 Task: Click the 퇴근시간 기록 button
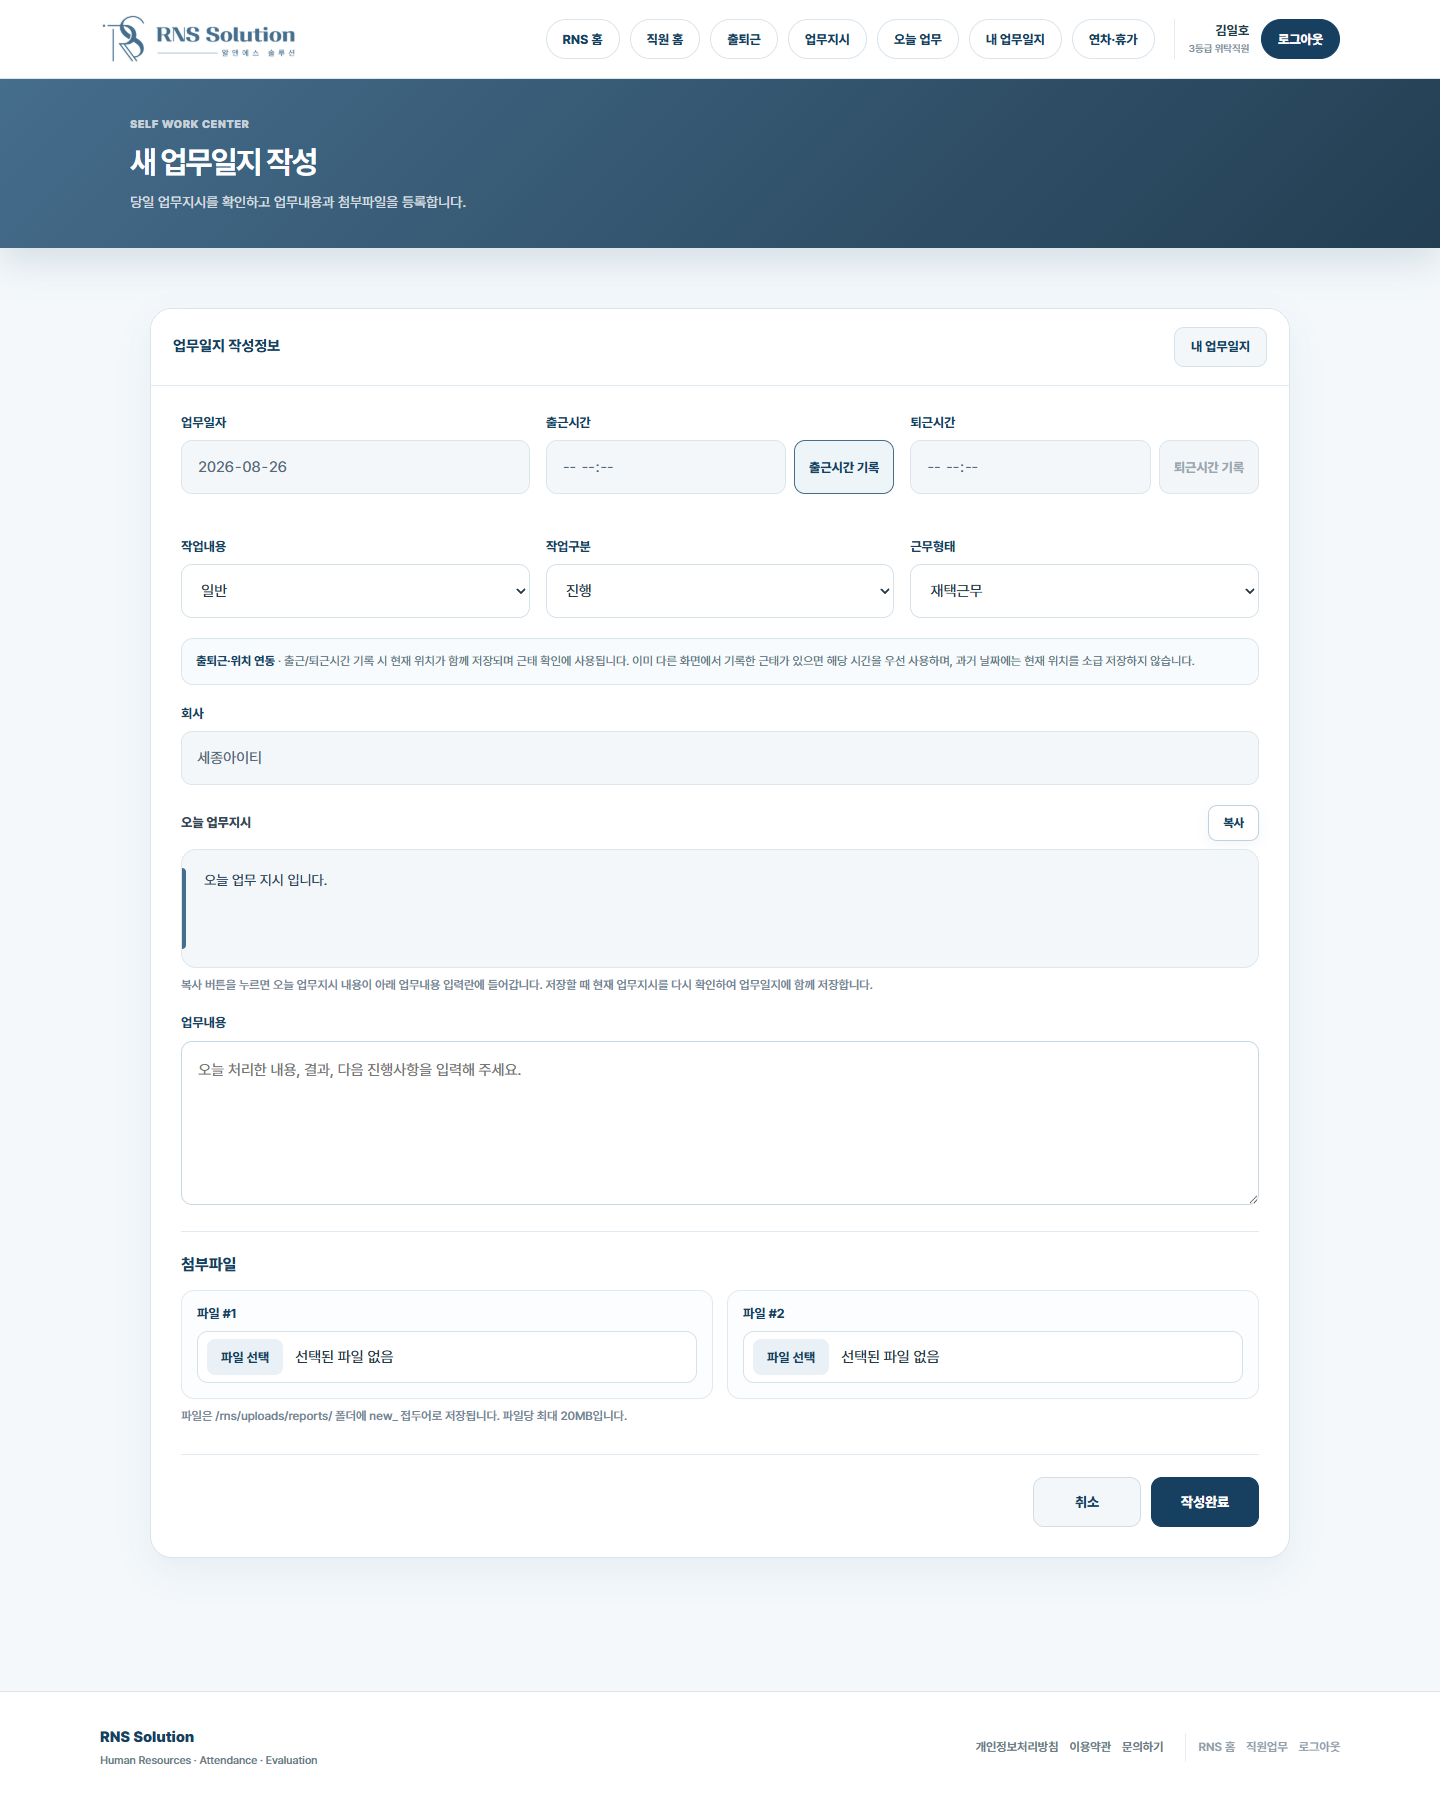pyautogui.click(x=1208, y=467)
